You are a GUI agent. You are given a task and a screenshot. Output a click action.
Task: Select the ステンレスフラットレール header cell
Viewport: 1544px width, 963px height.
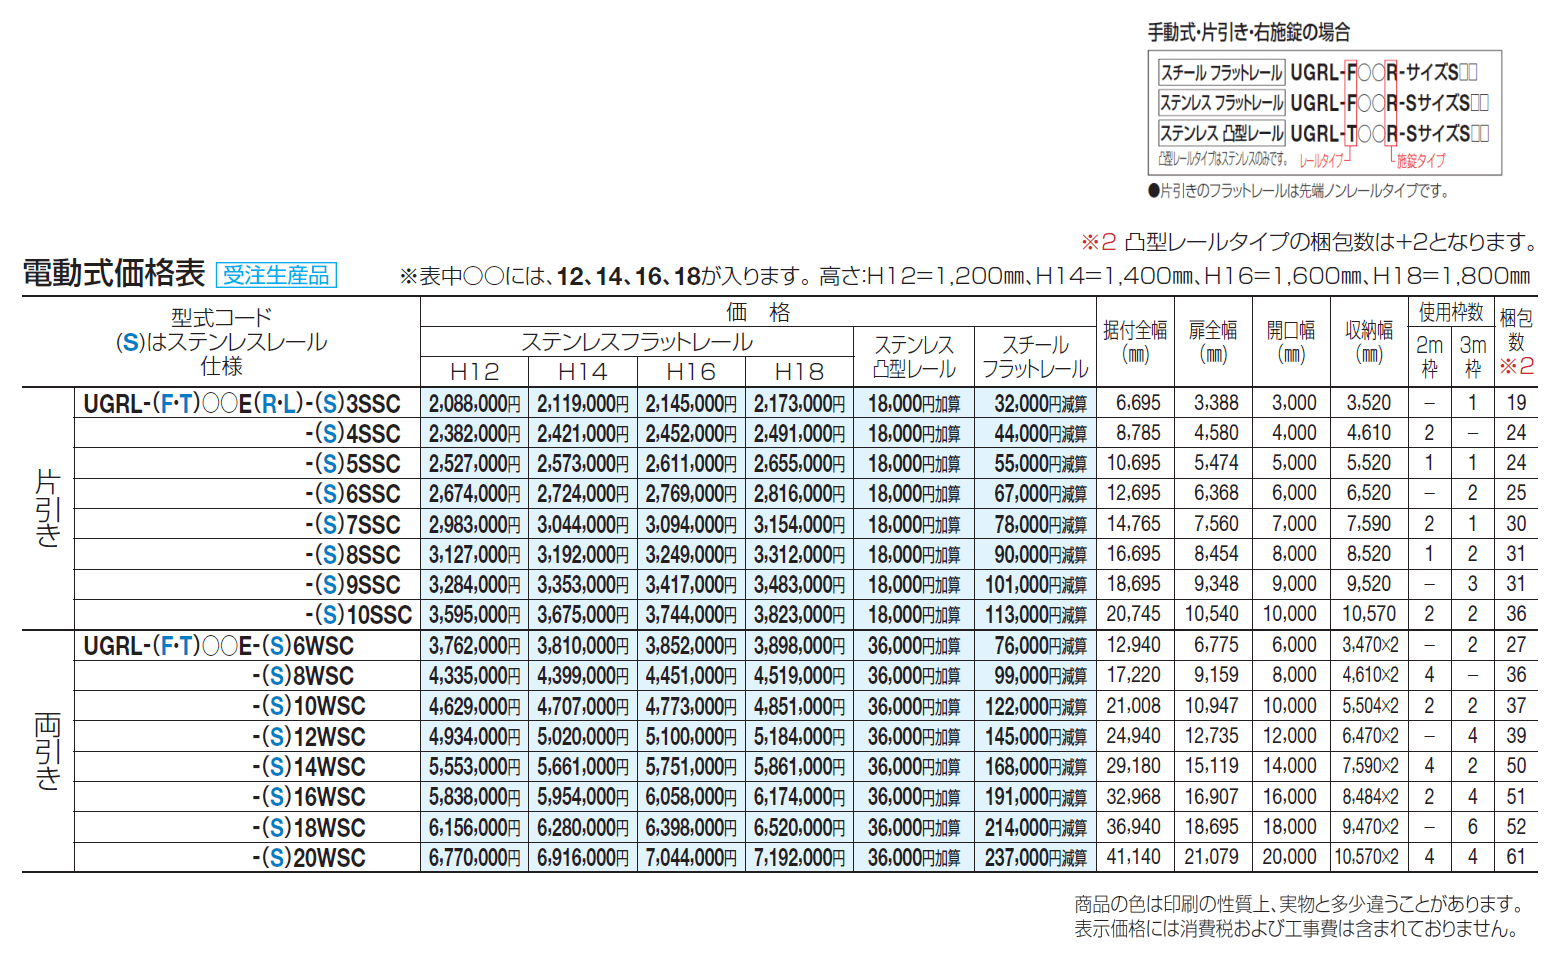[636, 340]
